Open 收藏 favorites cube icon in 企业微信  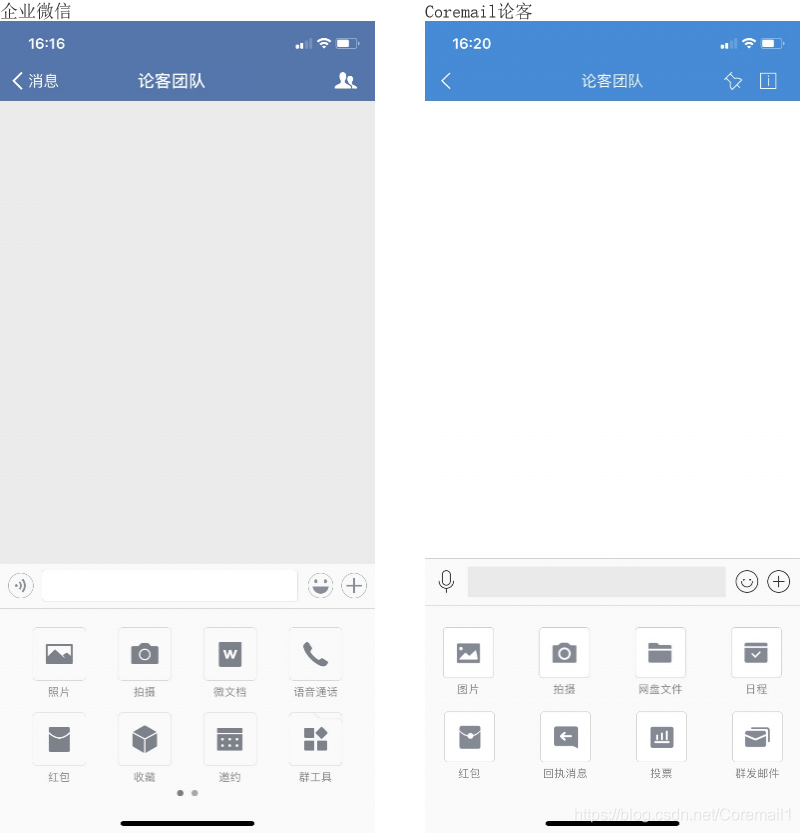tap(144, 739)
